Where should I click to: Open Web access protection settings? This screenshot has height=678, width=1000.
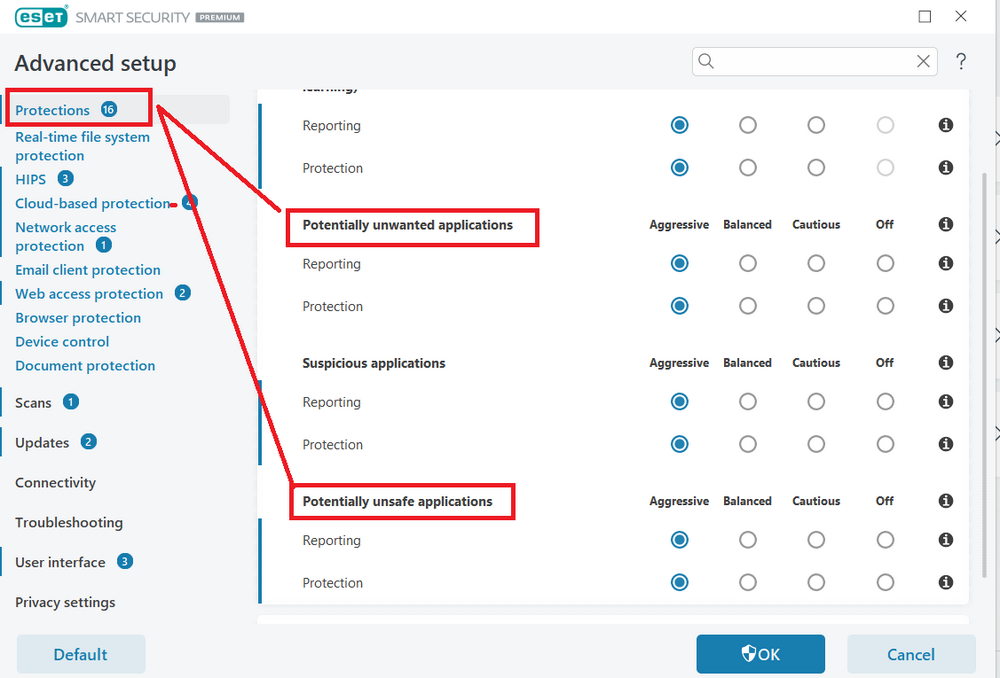point(89,294)
